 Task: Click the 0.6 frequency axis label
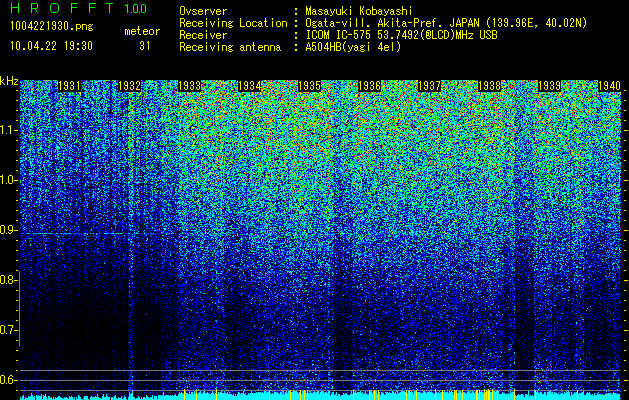[x=8, y=380]
